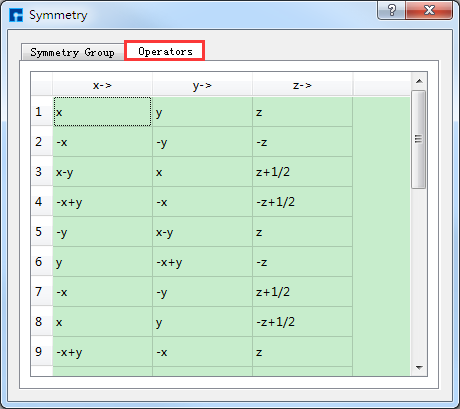Click the y cell in row 6

102,261
